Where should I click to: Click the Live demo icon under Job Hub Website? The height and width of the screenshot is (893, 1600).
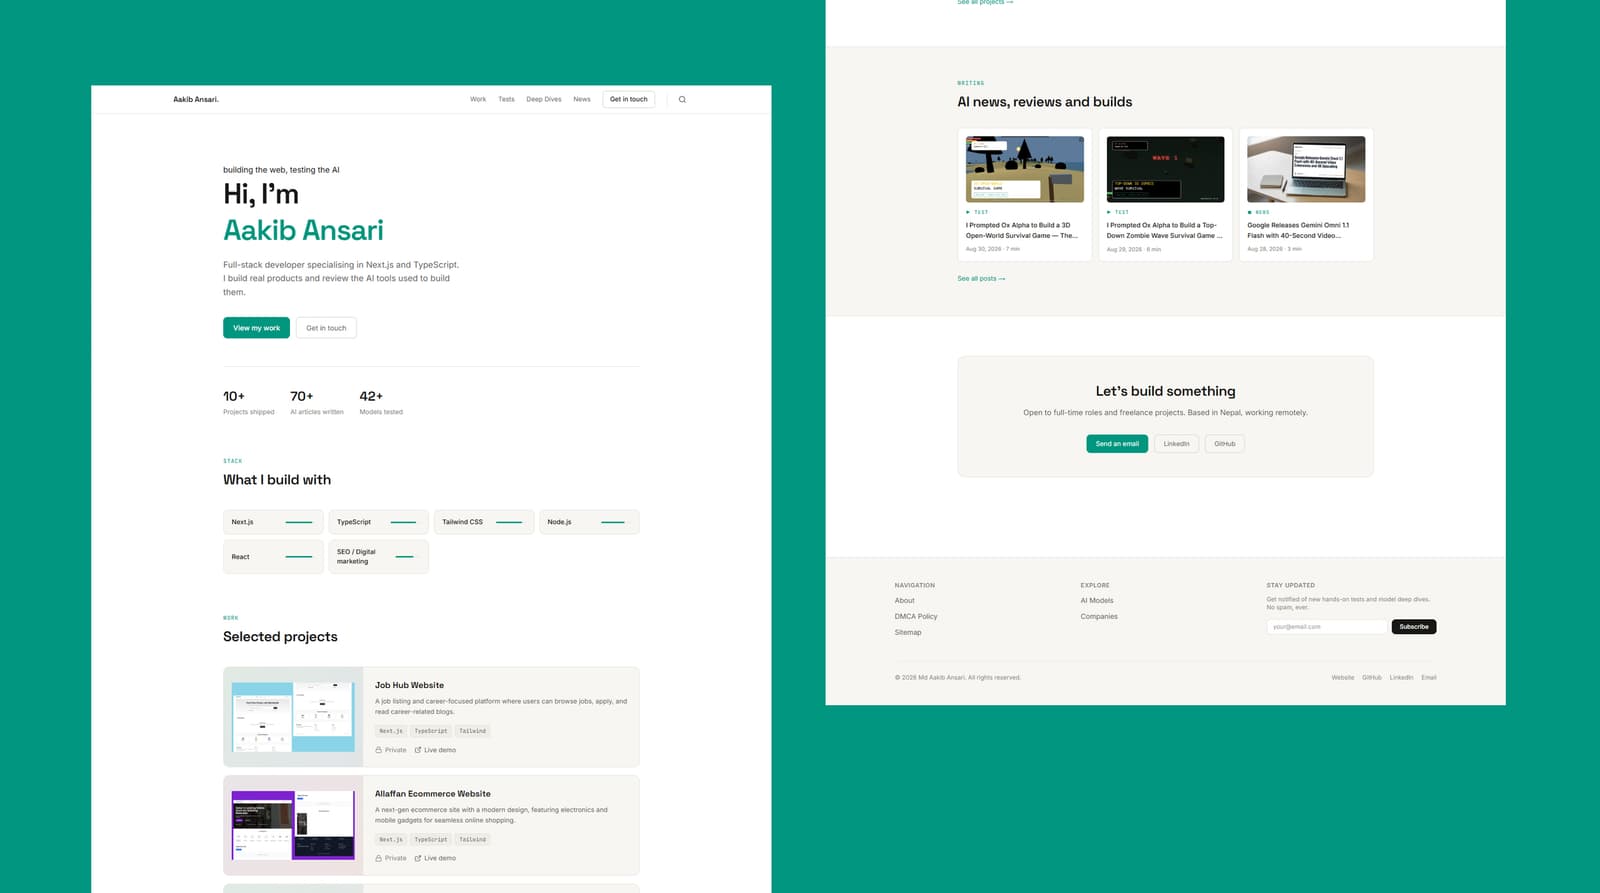pos(418,750)
